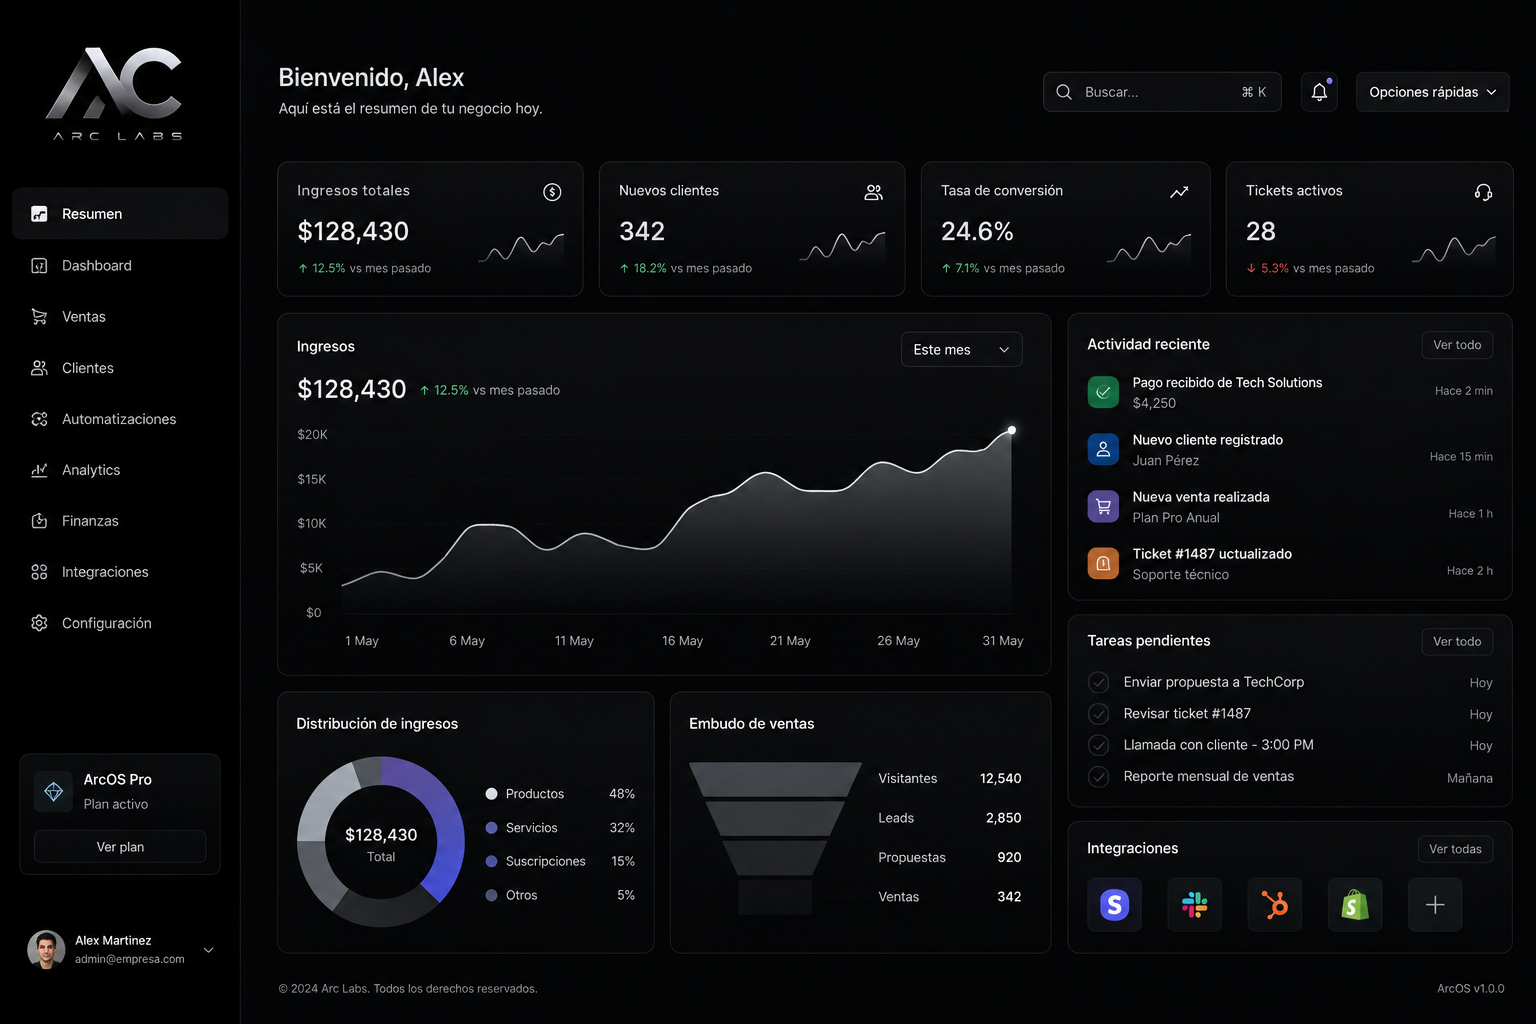Click the Finanzas sidebar icon

click(39, 521)
